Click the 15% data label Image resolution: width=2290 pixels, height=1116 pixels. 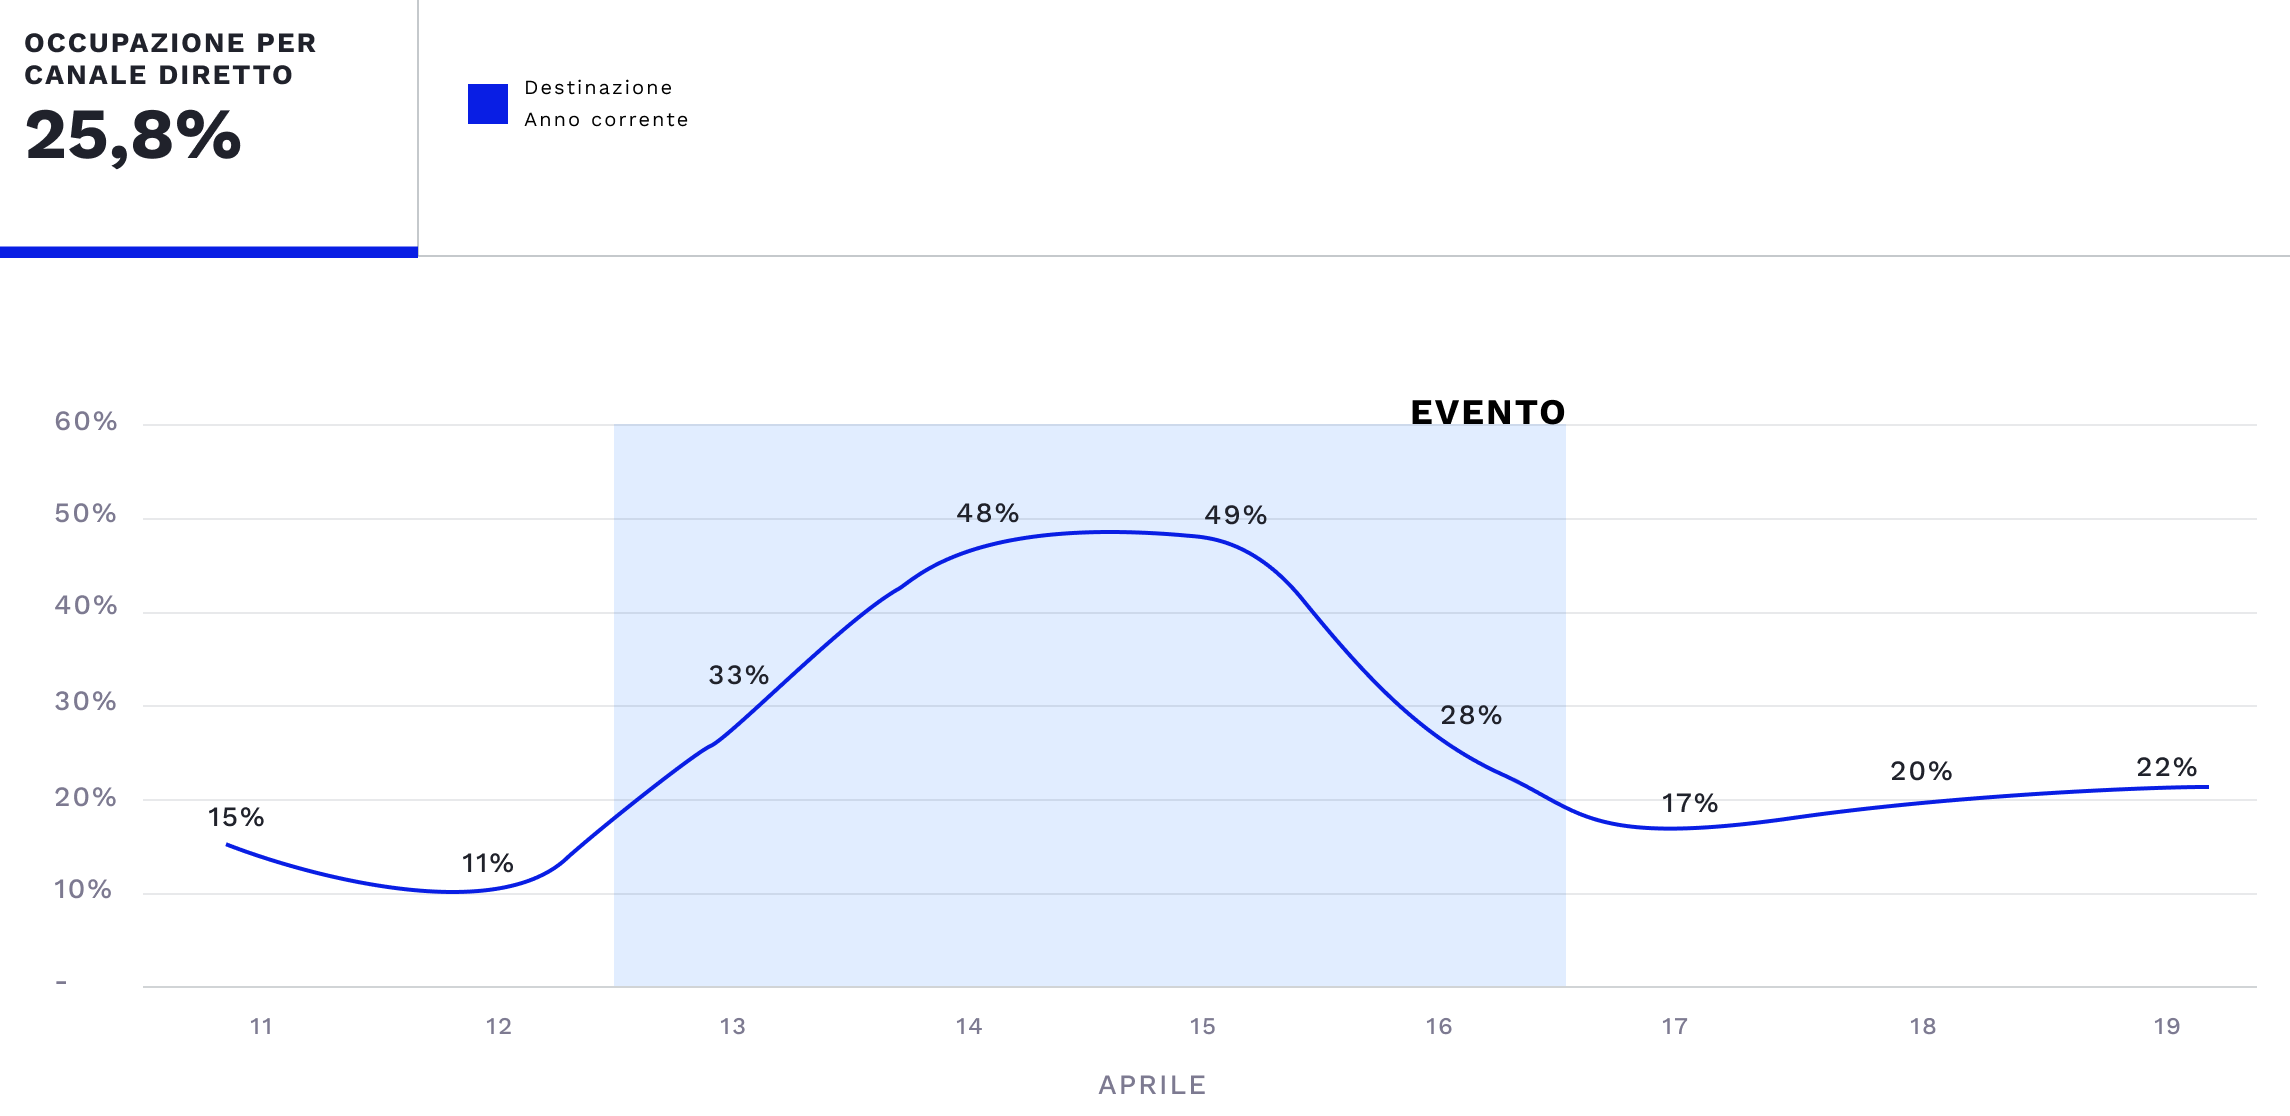click(x=236, y=817)
